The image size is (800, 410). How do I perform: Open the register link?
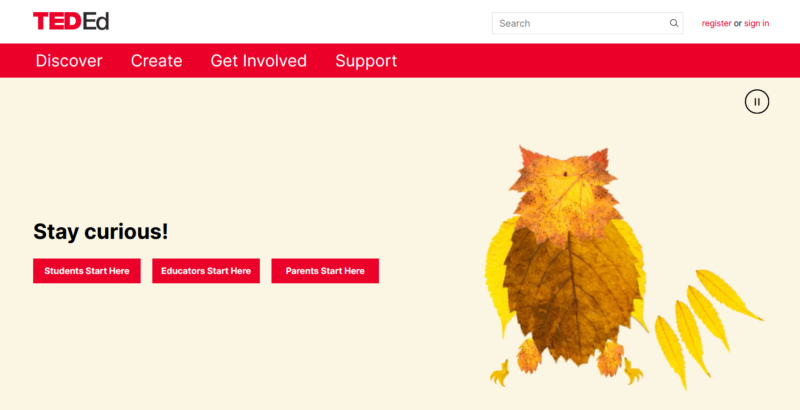[716, 23]
